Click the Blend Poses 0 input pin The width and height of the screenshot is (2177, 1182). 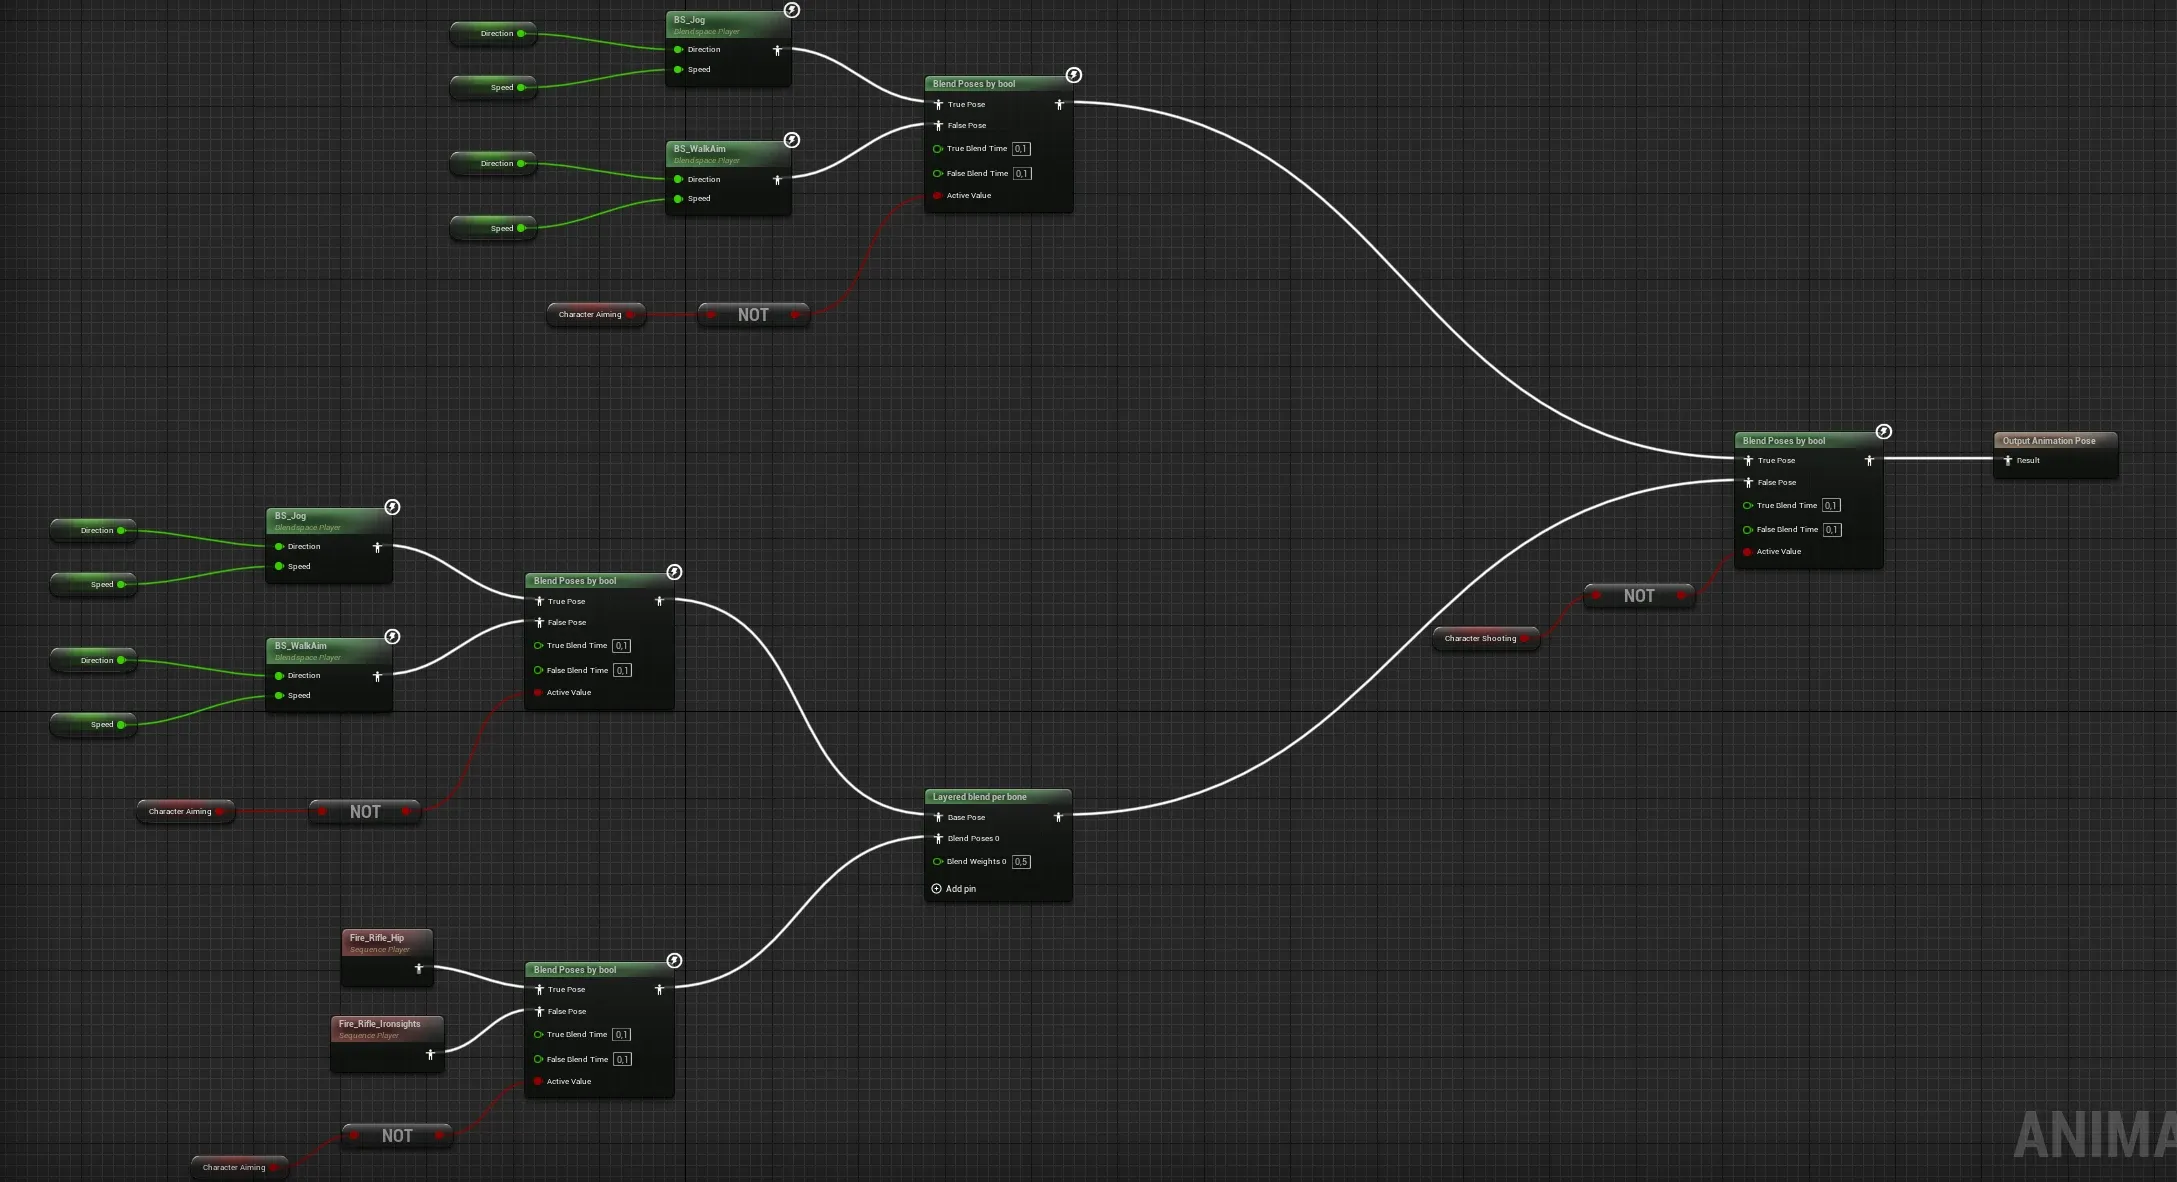click(938, 839)
